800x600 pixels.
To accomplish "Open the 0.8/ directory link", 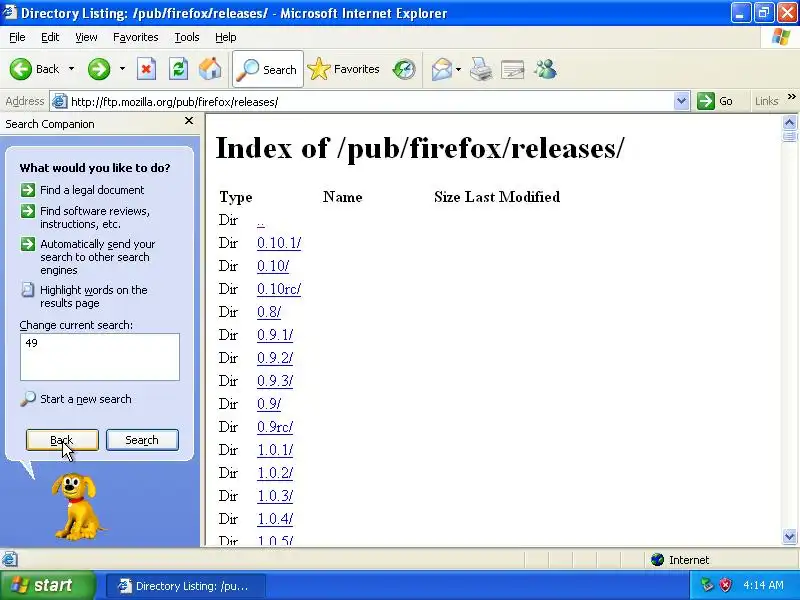I will click(x=269, y=312).
